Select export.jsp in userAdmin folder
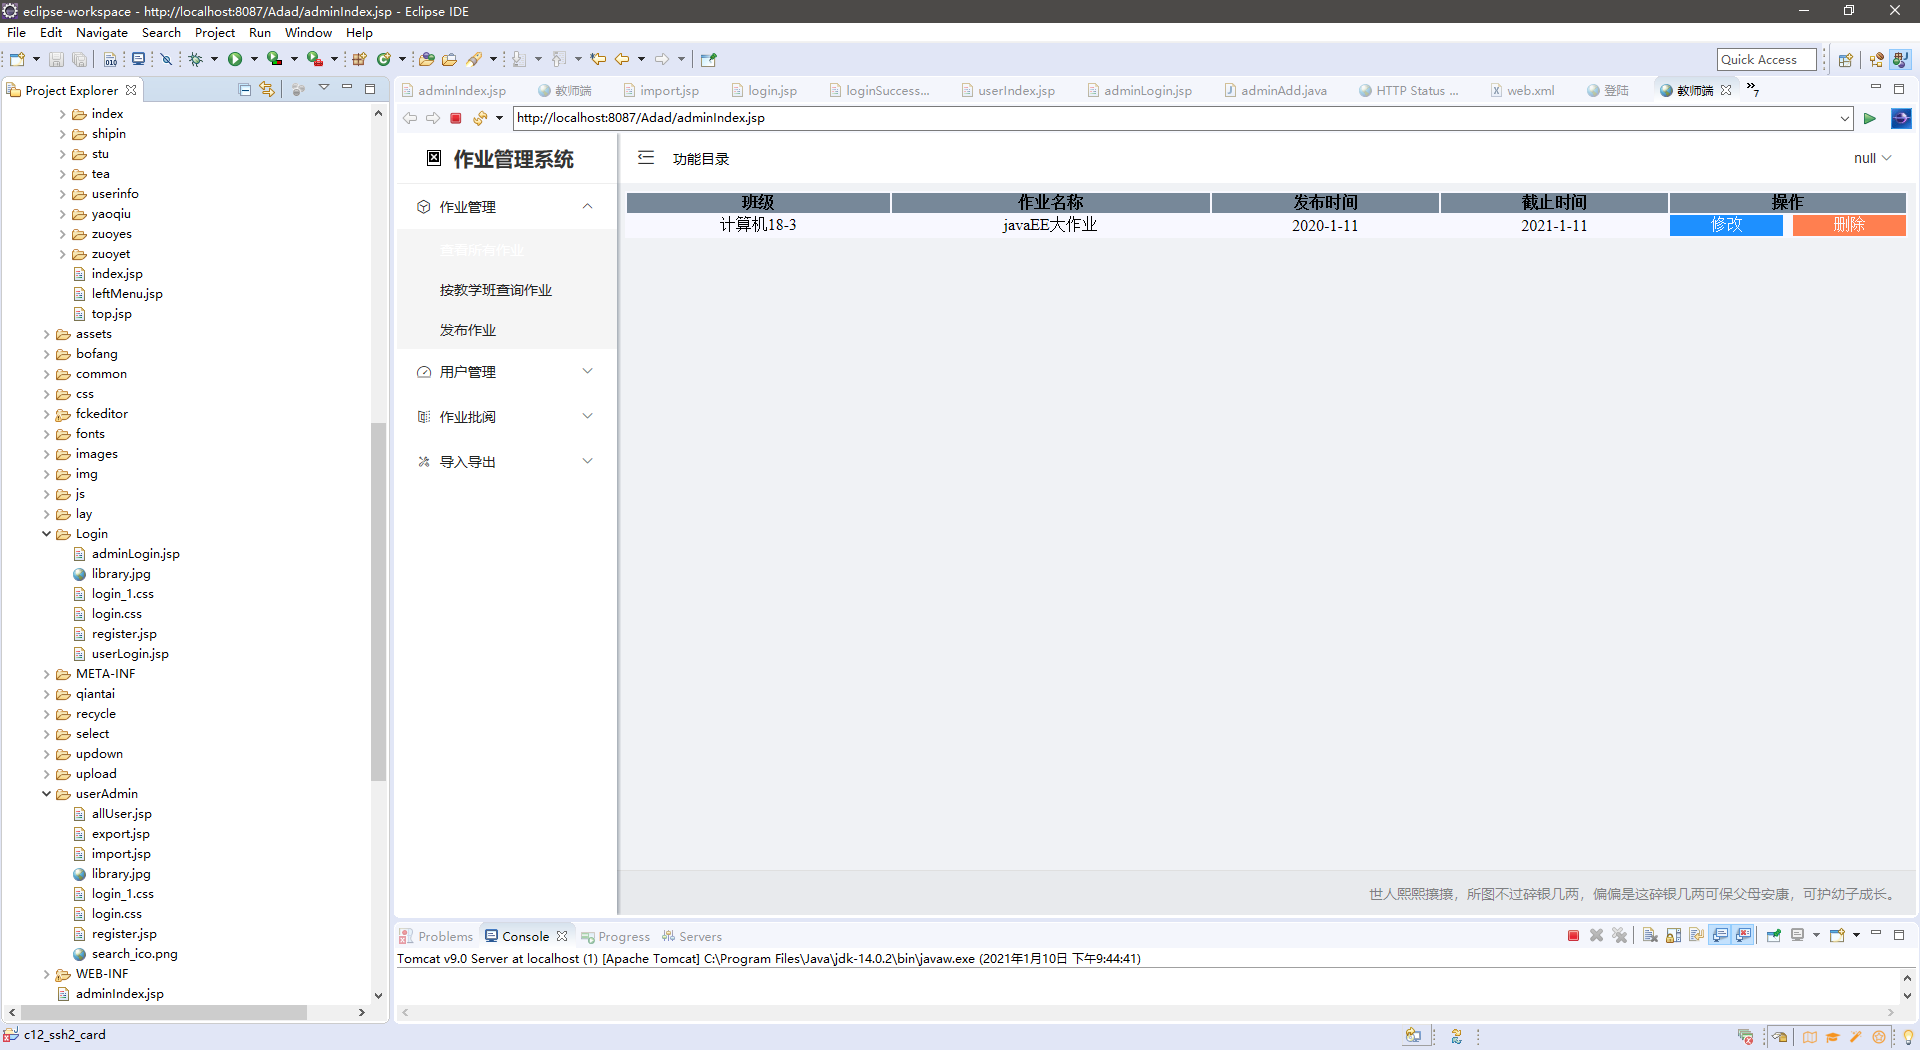Image resolution: width=1920 pixels, height=1050 pixels. [120, 834]
